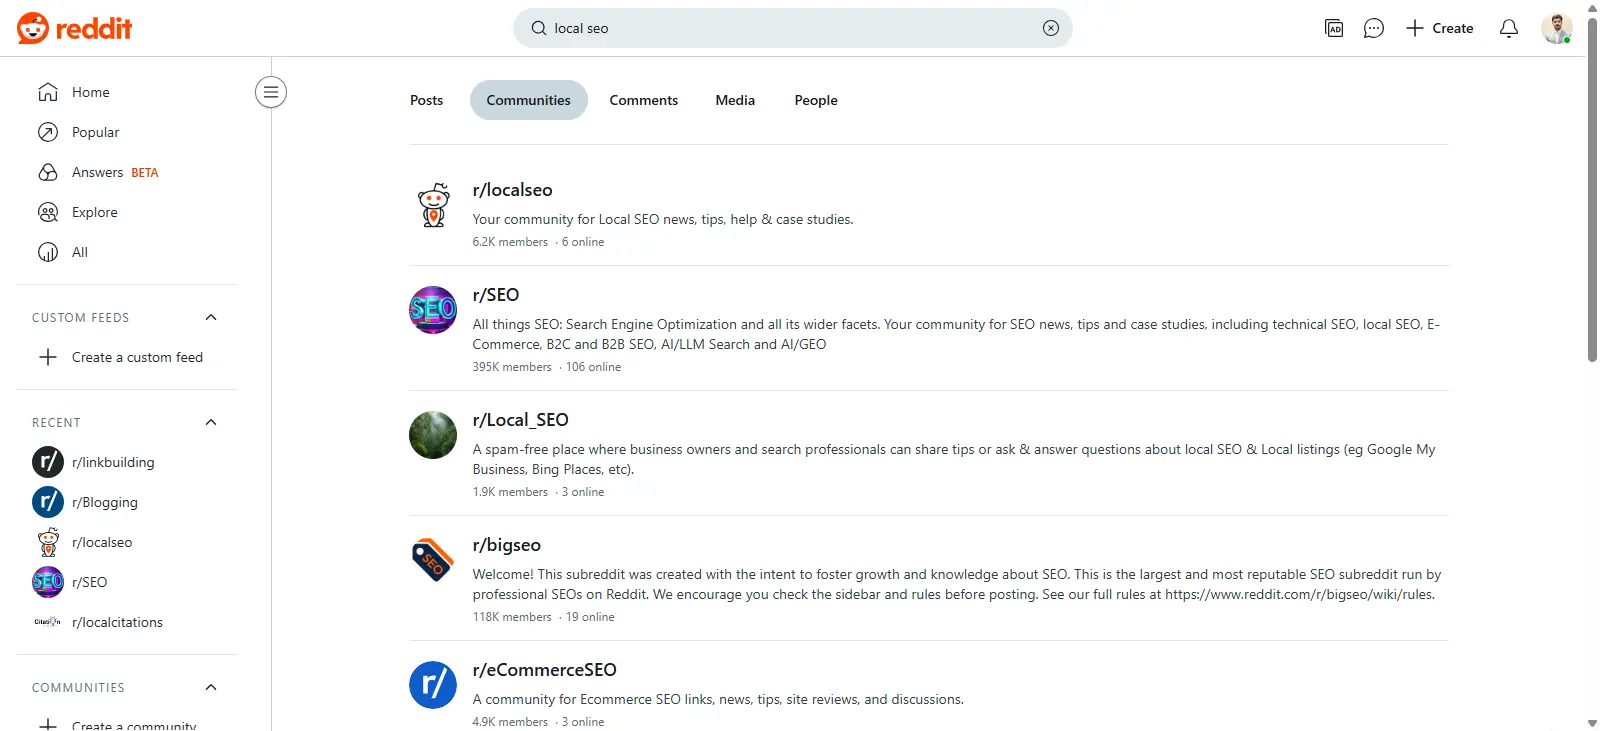
Task: Clear the search field with X icon
Action: click(1051, 28)
